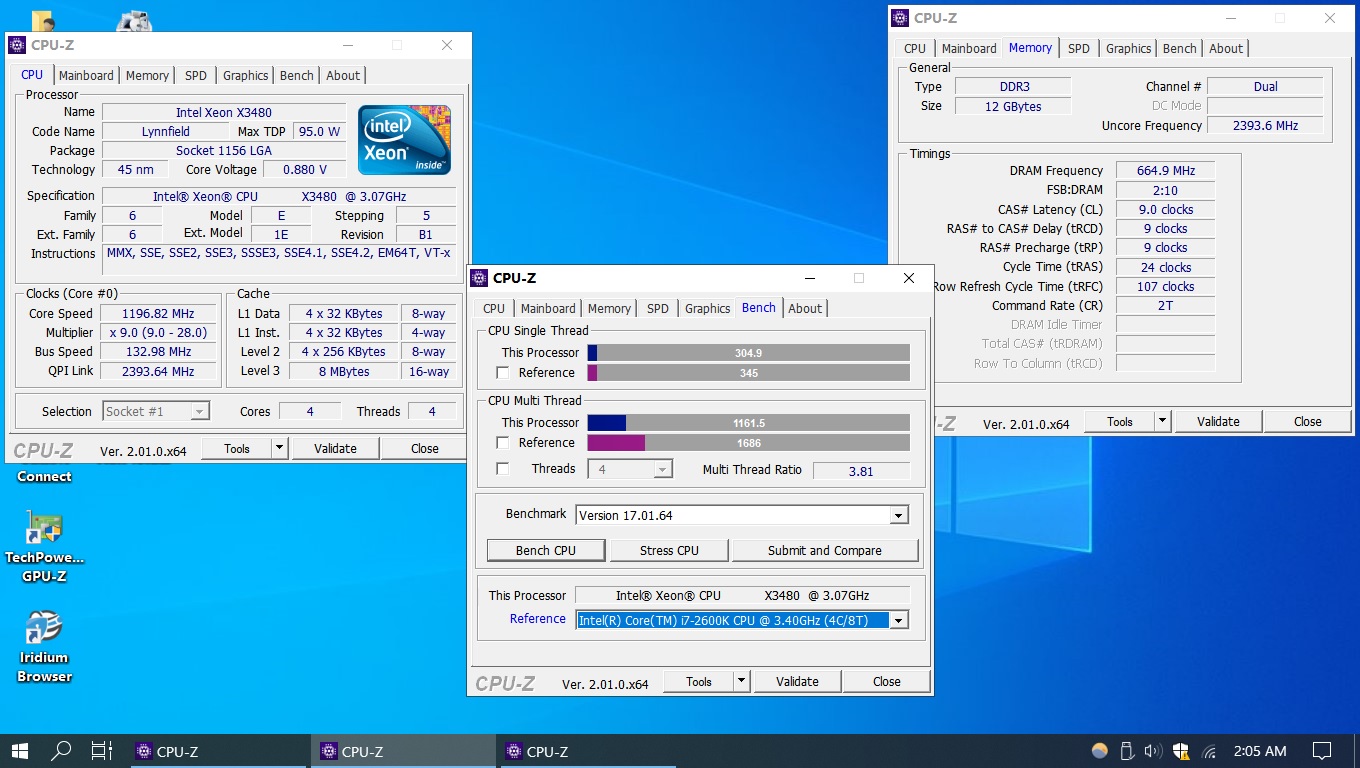Viewport: 1360px width, 768px height.
Task: Click the DRAM Frequency value field
Action: (1166, 171)
